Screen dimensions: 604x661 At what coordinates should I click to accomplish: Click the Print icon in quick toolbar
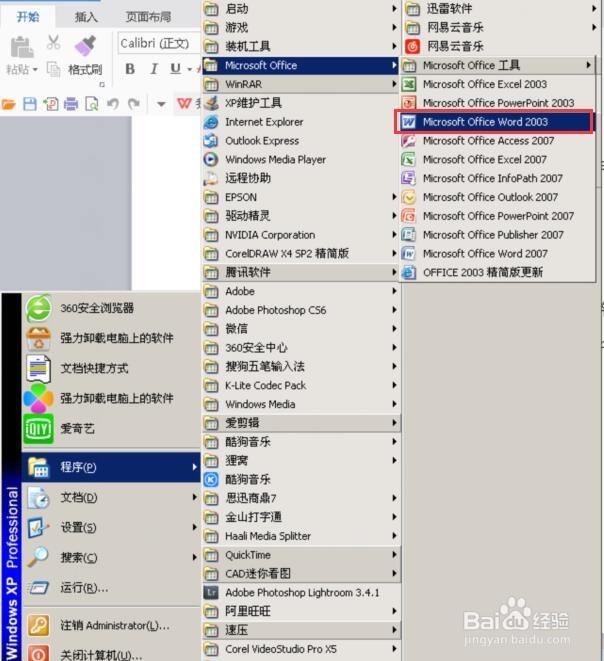[x=71, y=104]
